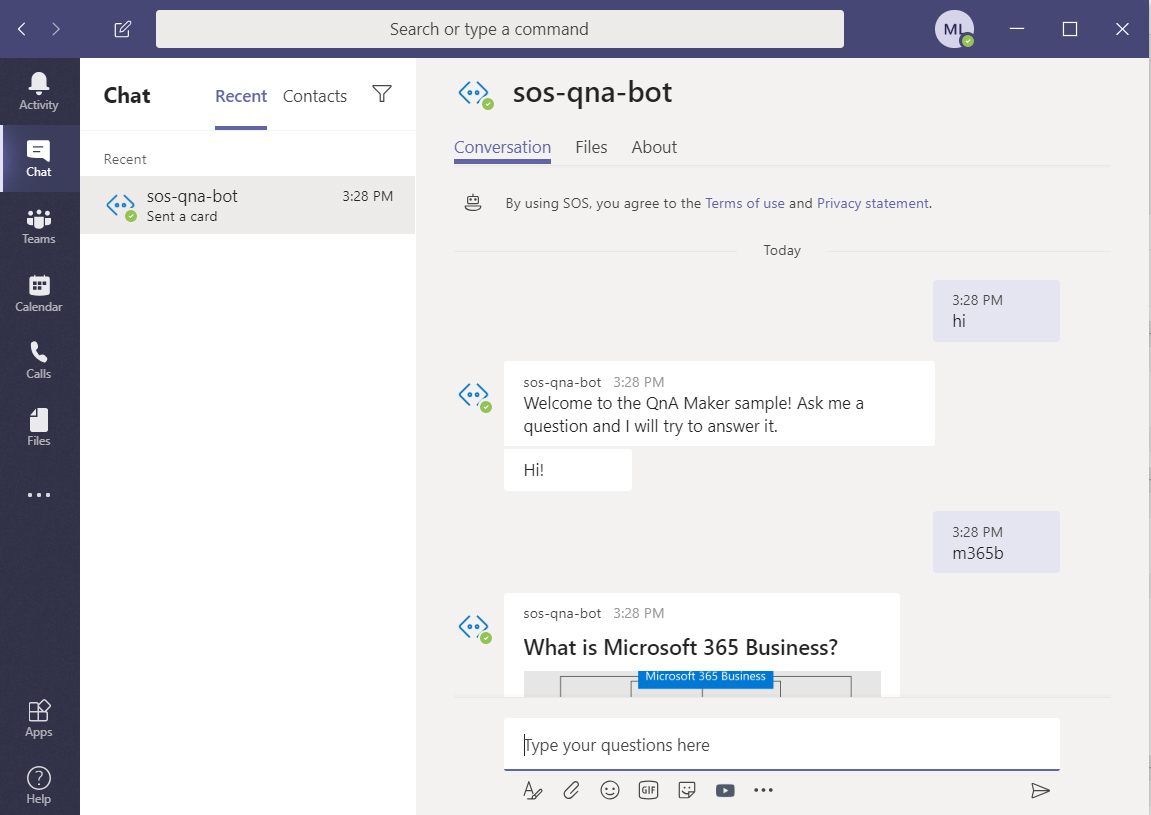Open the Privacy statement link
The height and width of the screenshot is (815, 1151).
point(873,203)
